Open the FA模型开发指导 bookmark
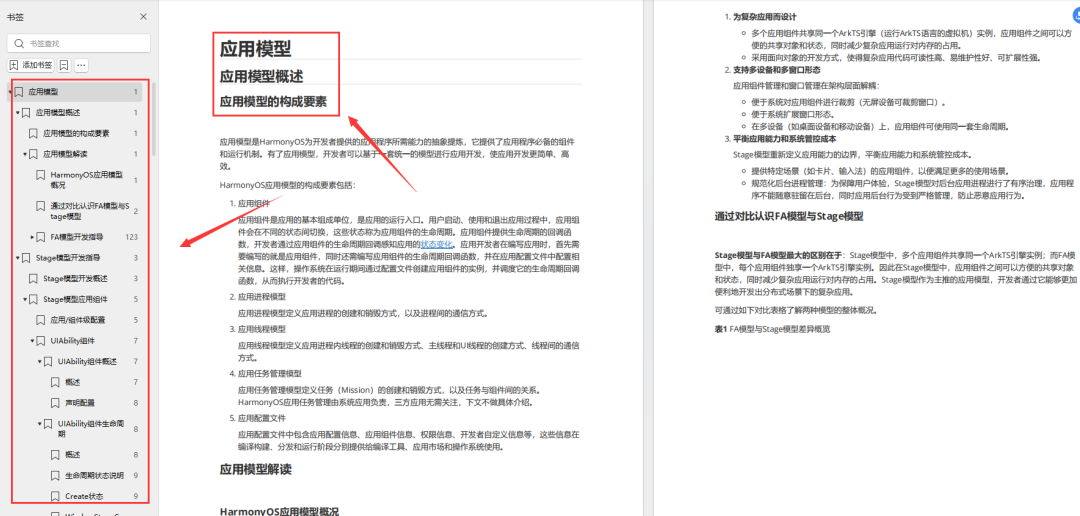1080x516 pixels. [x=77, y=237]
